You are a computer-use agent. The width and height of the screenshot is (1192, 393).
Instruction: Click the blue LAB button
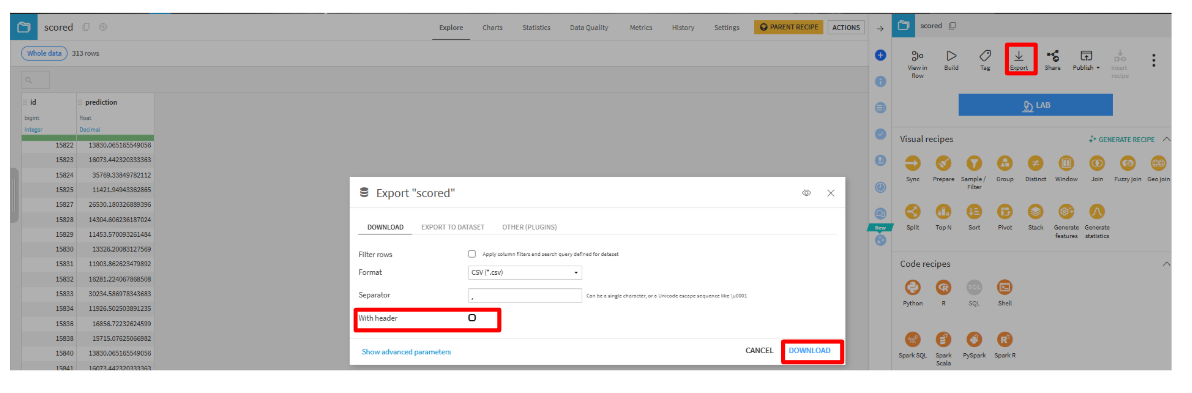[x=1035, y=105]
